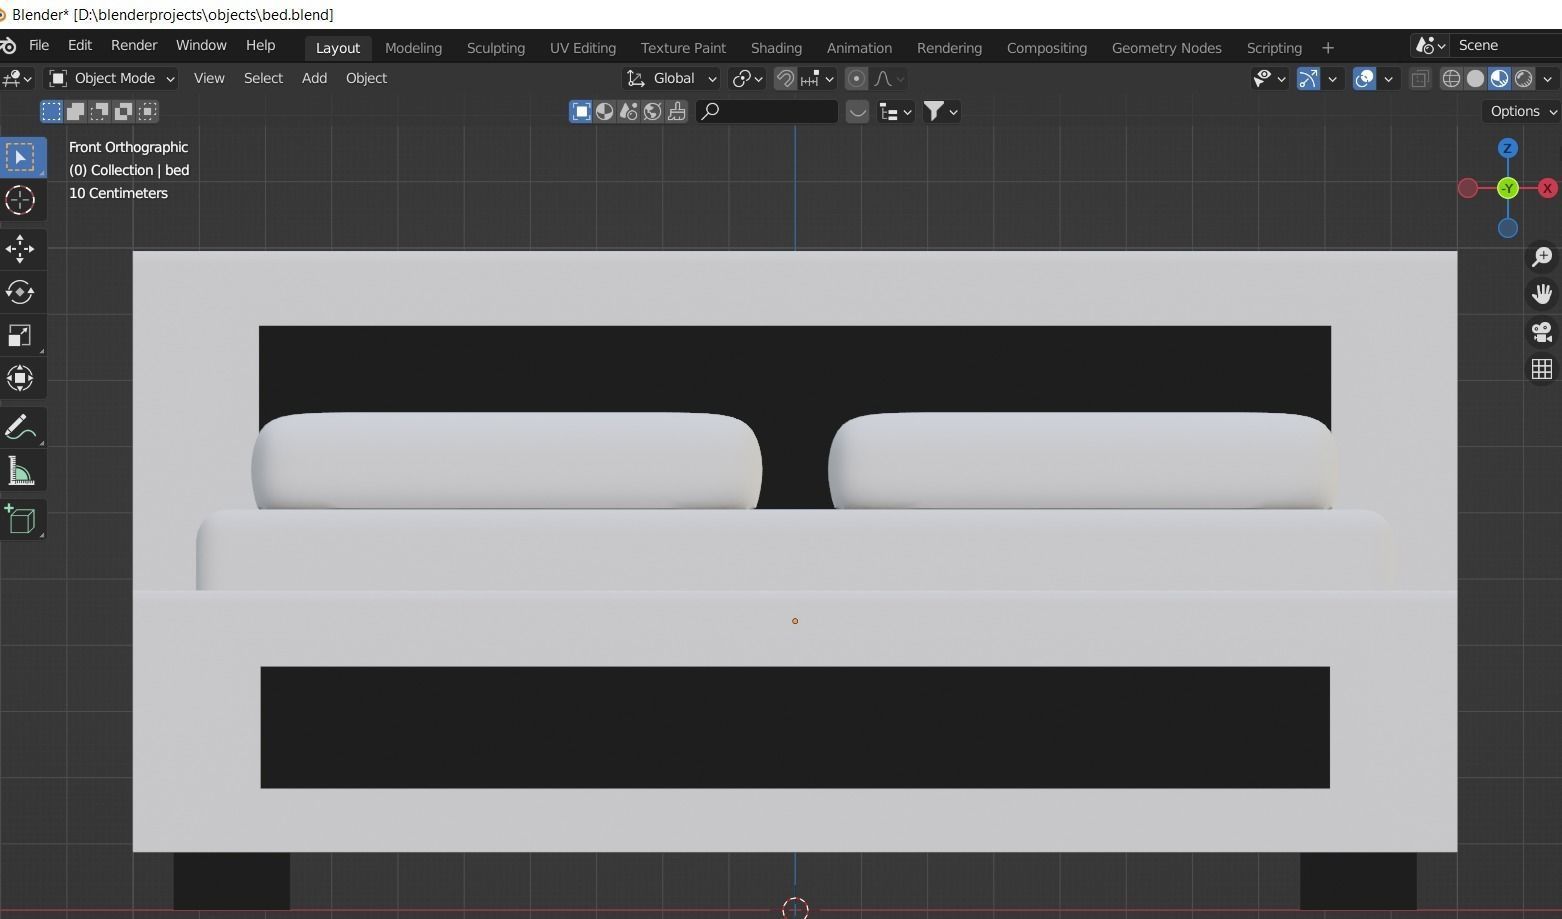Open the Render menu
This screenshot has height=919, width=1562.
pyautogui.click(x=134, y=45)
